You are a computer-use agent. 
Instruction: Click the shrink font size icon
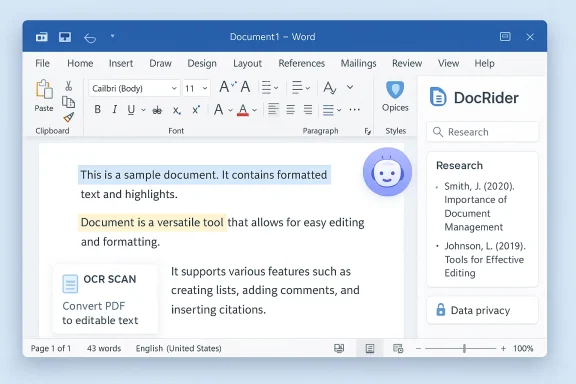(x=245, y=87)
